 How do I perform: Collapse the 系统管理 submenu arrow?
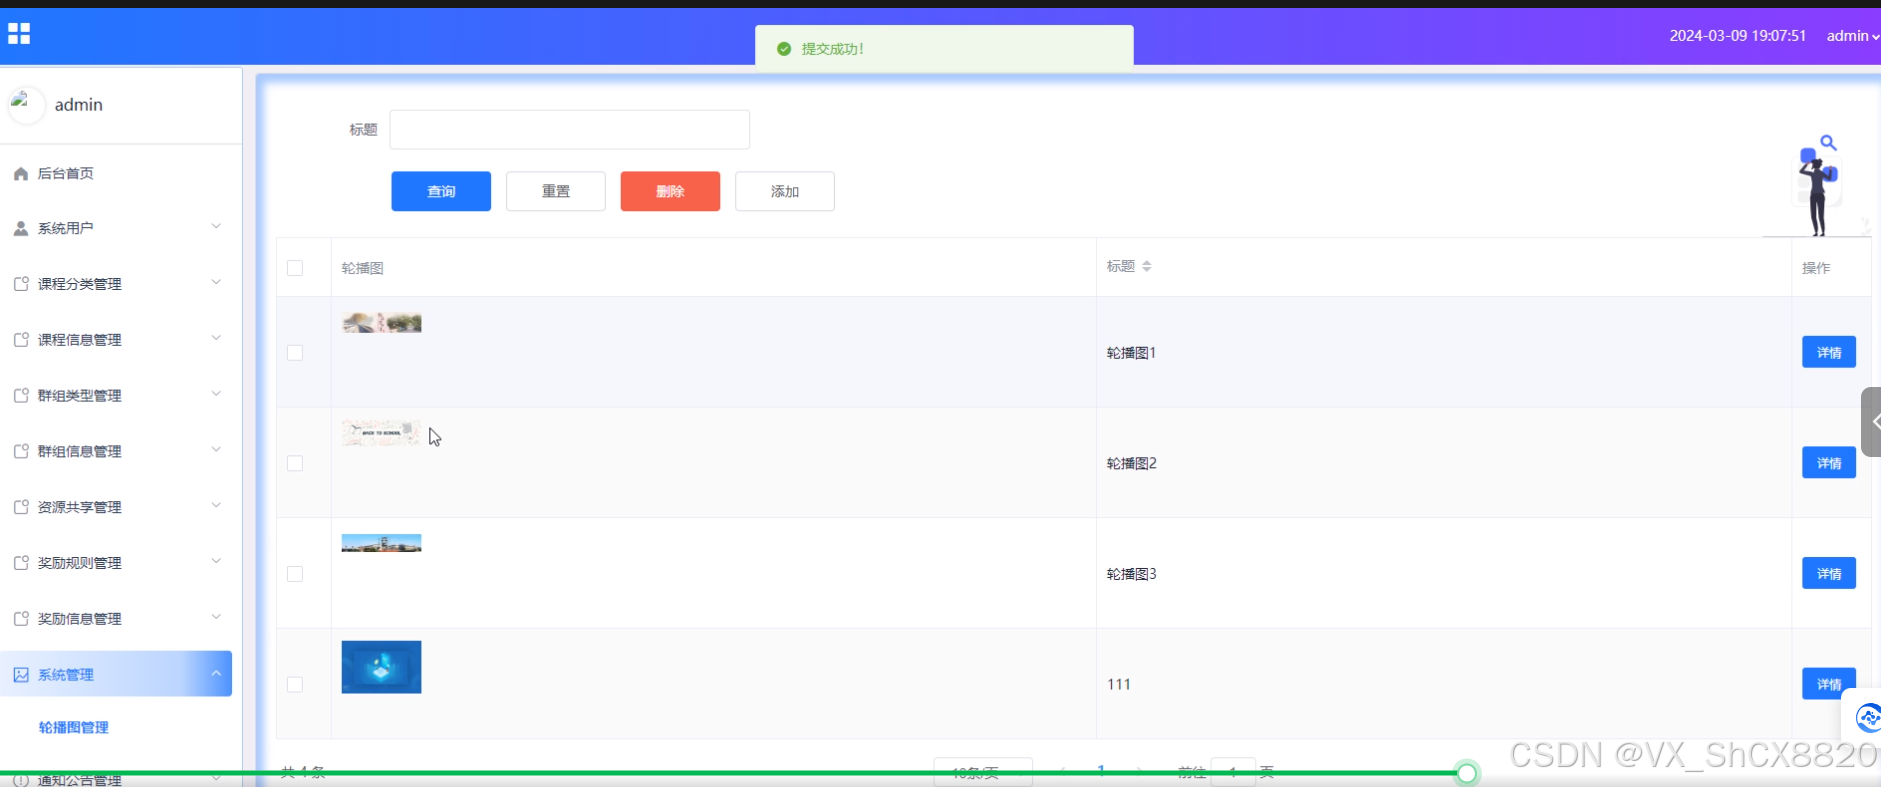(216, 674)
